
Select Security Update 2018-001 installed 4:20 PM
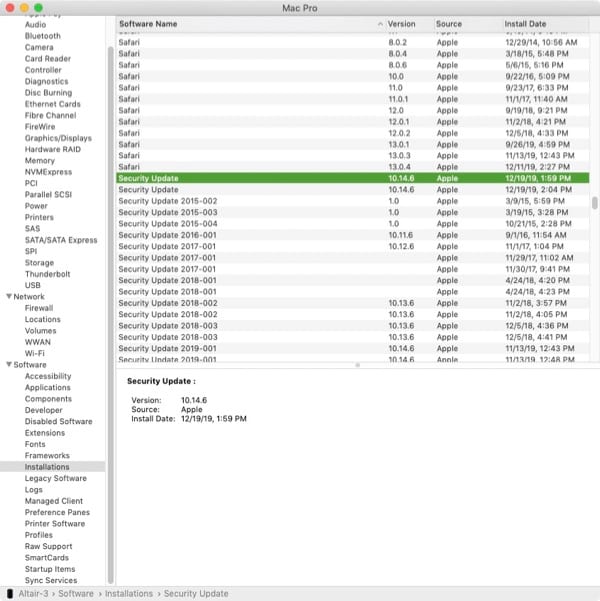(353, 280)
